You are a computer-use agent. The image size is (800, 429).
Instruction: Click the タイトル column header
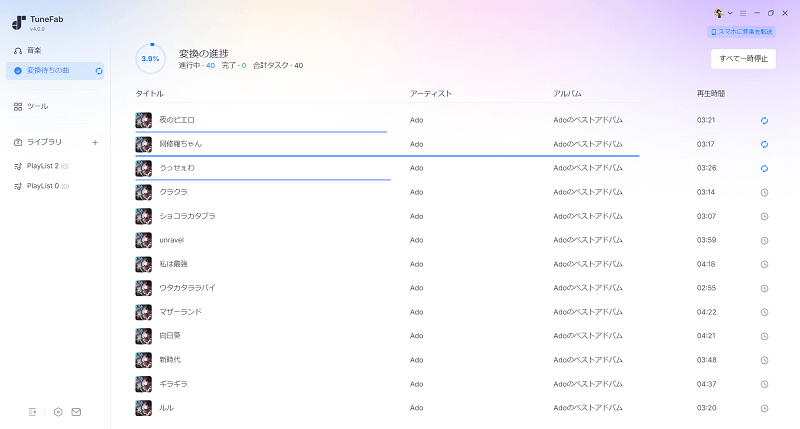[149, 93]
